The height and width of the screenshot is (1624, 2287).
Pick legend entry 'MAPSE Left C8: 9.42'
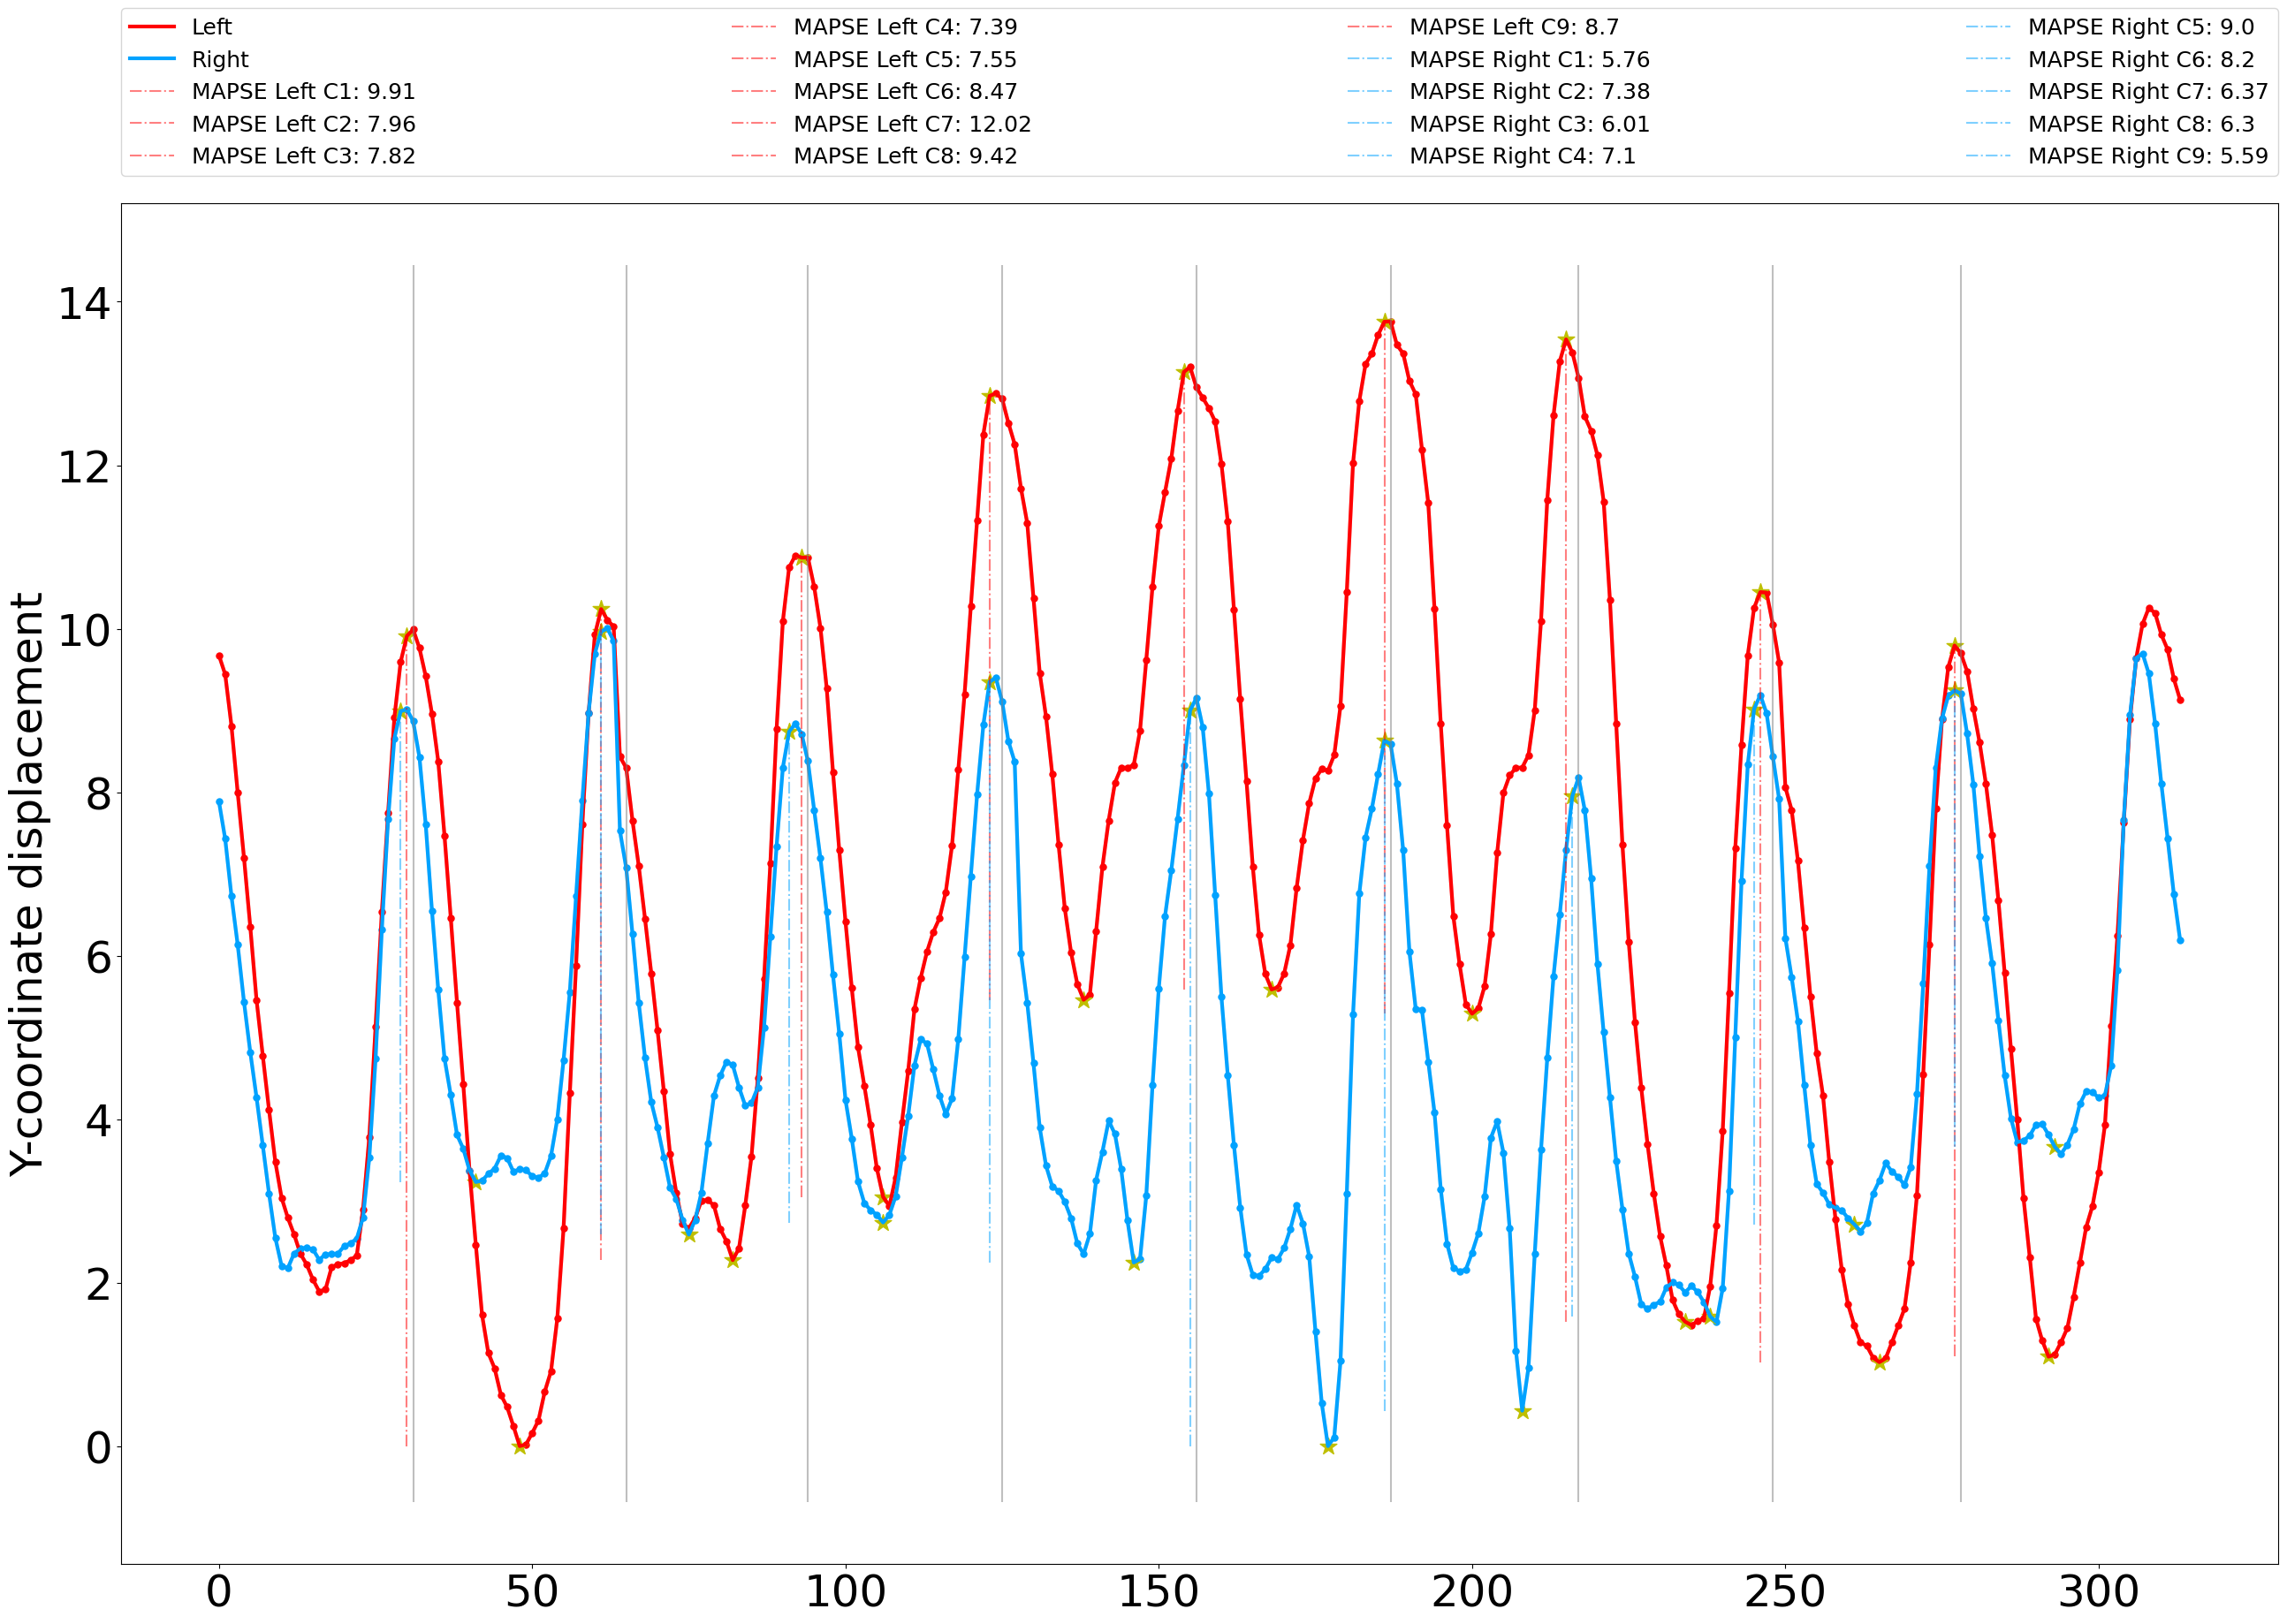coord(905,156)
